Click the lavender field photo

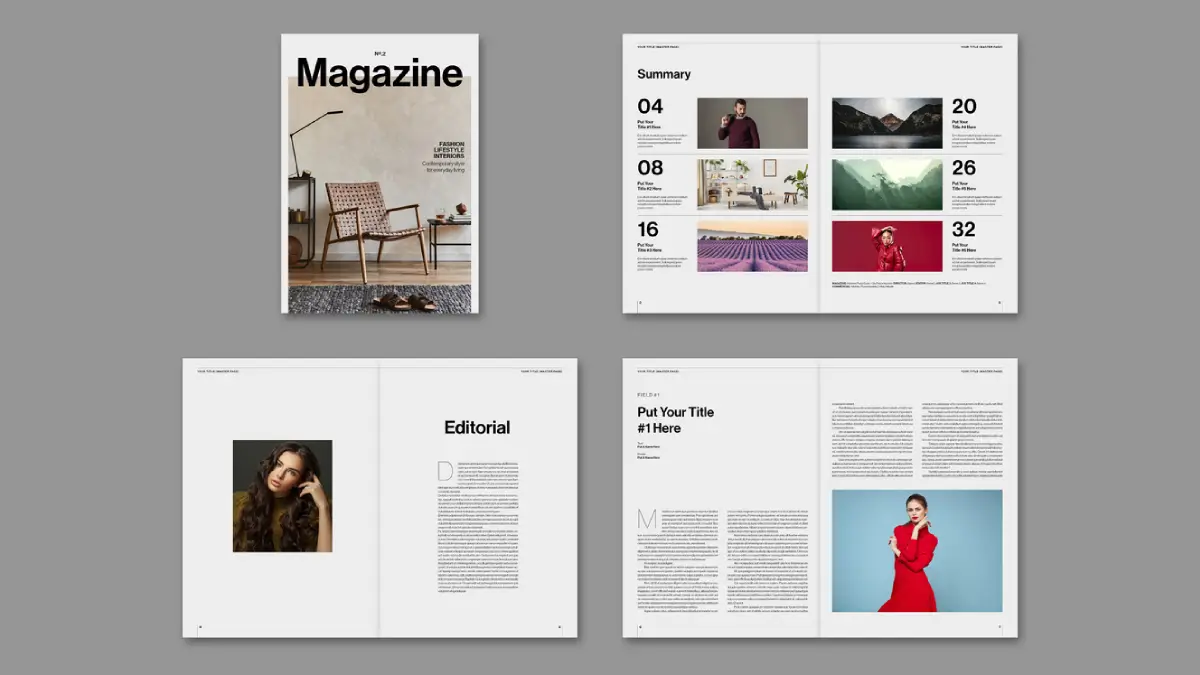pos(752,246)
